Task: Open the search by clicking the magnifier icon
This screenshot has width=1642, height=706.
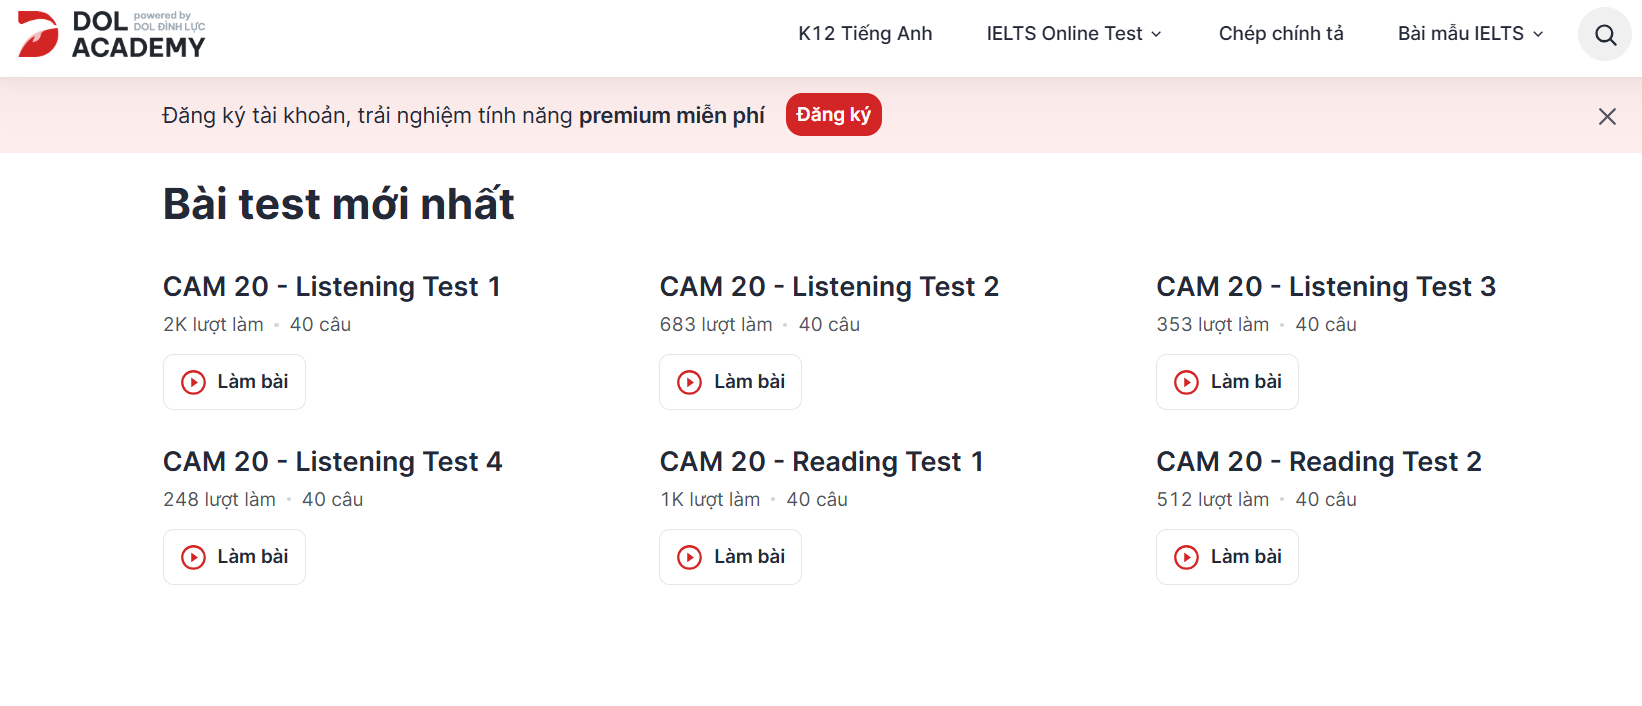Action: pos(1604,34)
